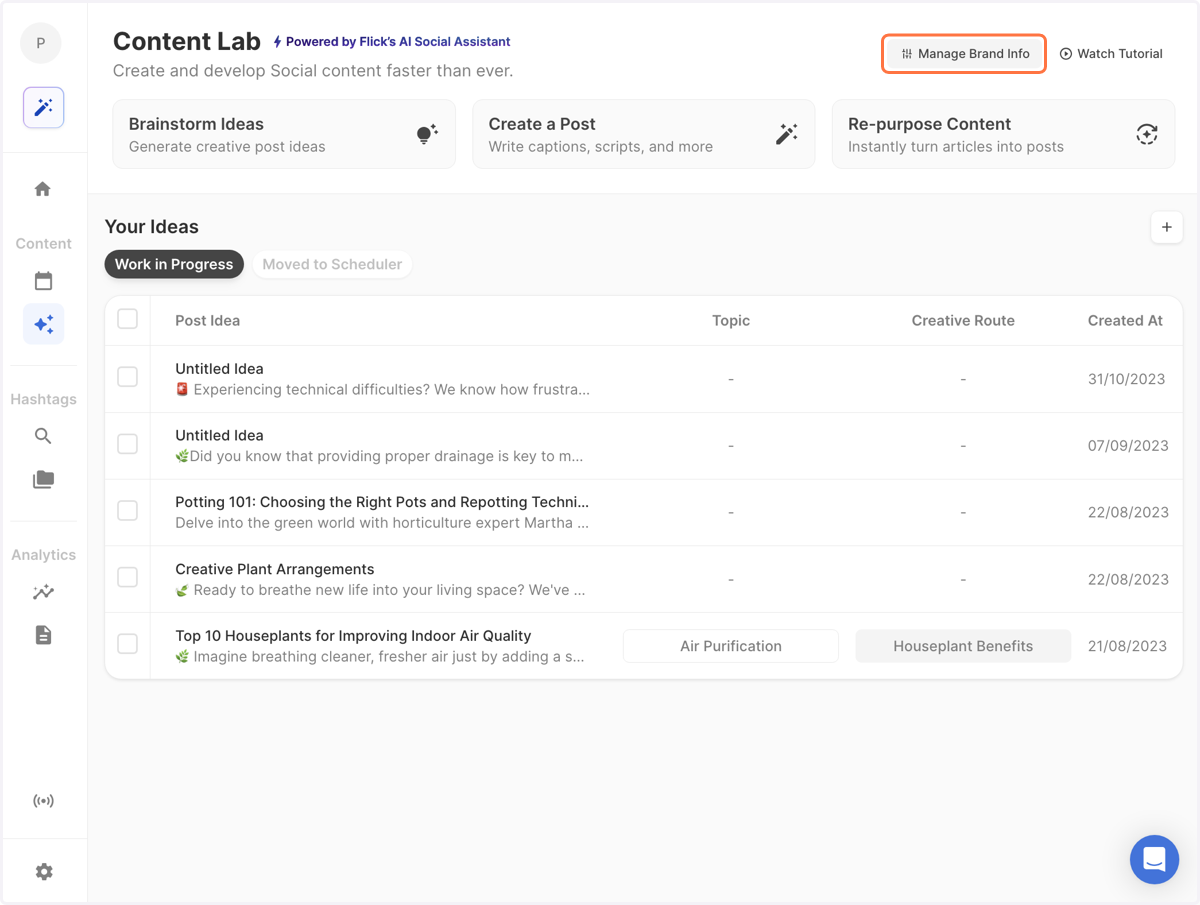Click Watch Tutorial
The width and height of the screenshot is (1200, 905).
(x=1111, y=54)
